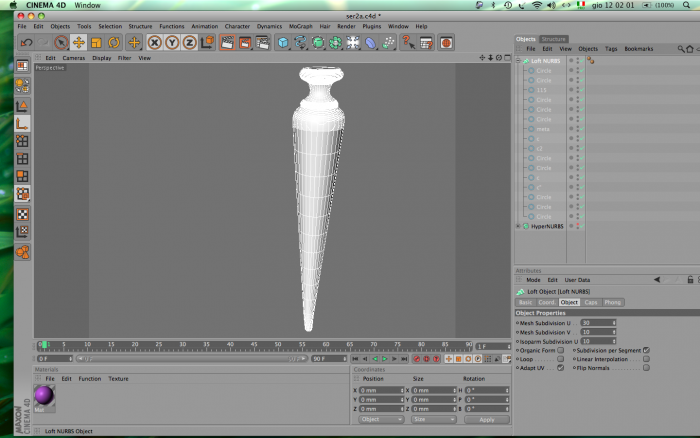The height and width of the screenshot is (438, 700).
Task: Open Attributes User Data menu
Action: coord(577,280)
